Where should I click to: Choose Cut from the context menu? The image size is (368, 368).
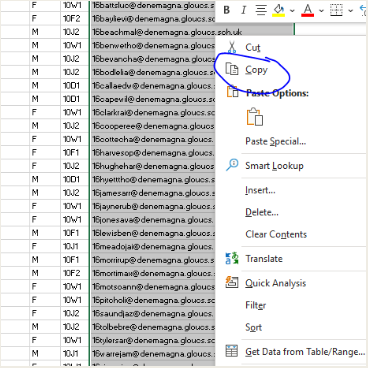253,48
